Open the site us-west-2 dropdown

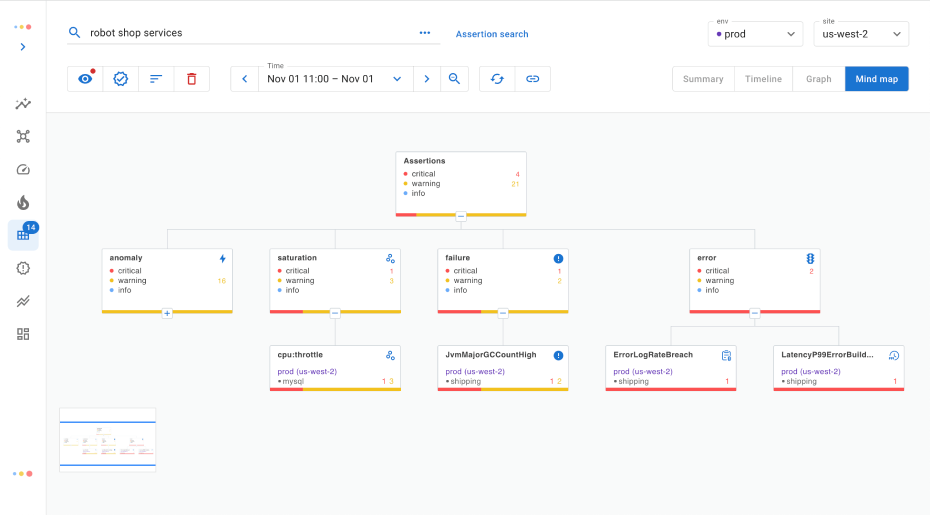click(x=859, y=34)
